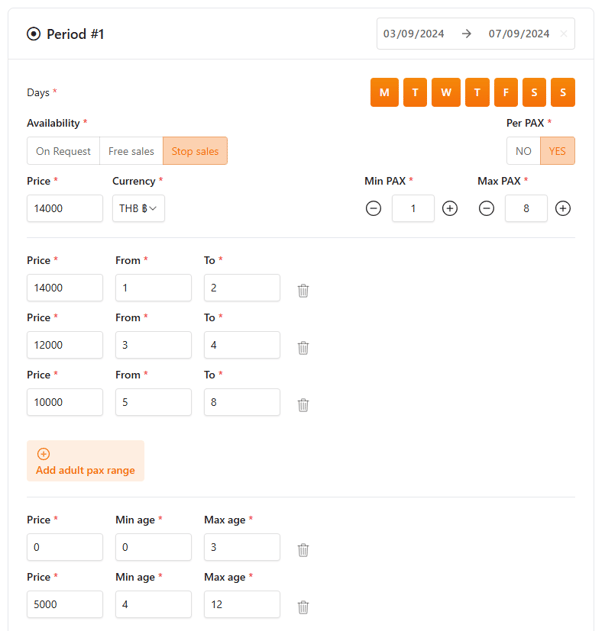Delete the 5 to 8 pax range row
Image resolution: width=605 pixels, height=631 pixels.
(303, 404)
